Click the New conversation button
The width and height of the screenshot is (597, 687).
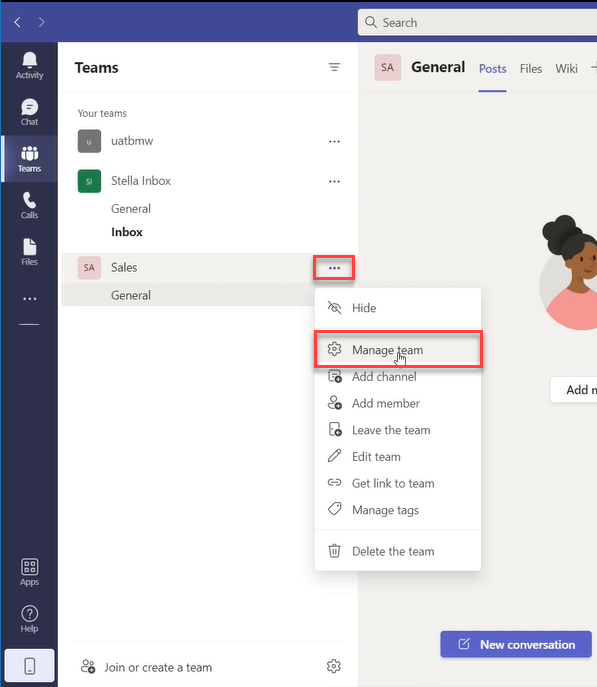(516, 644)
